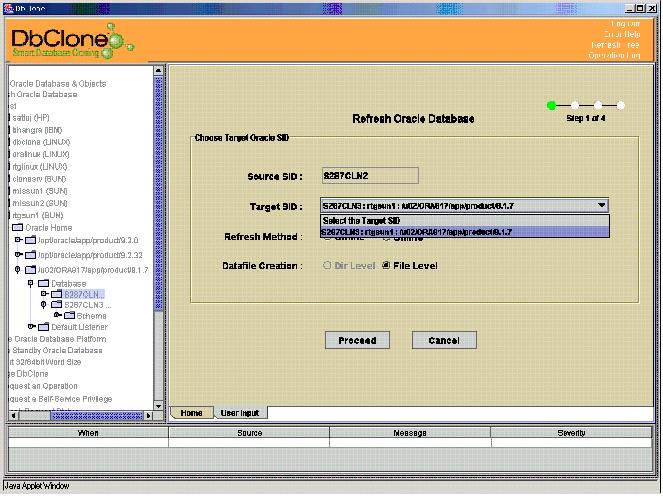Click the tree's vertical scrollbar thumb
Screen dimensions: 663x496
click(159, 193)
